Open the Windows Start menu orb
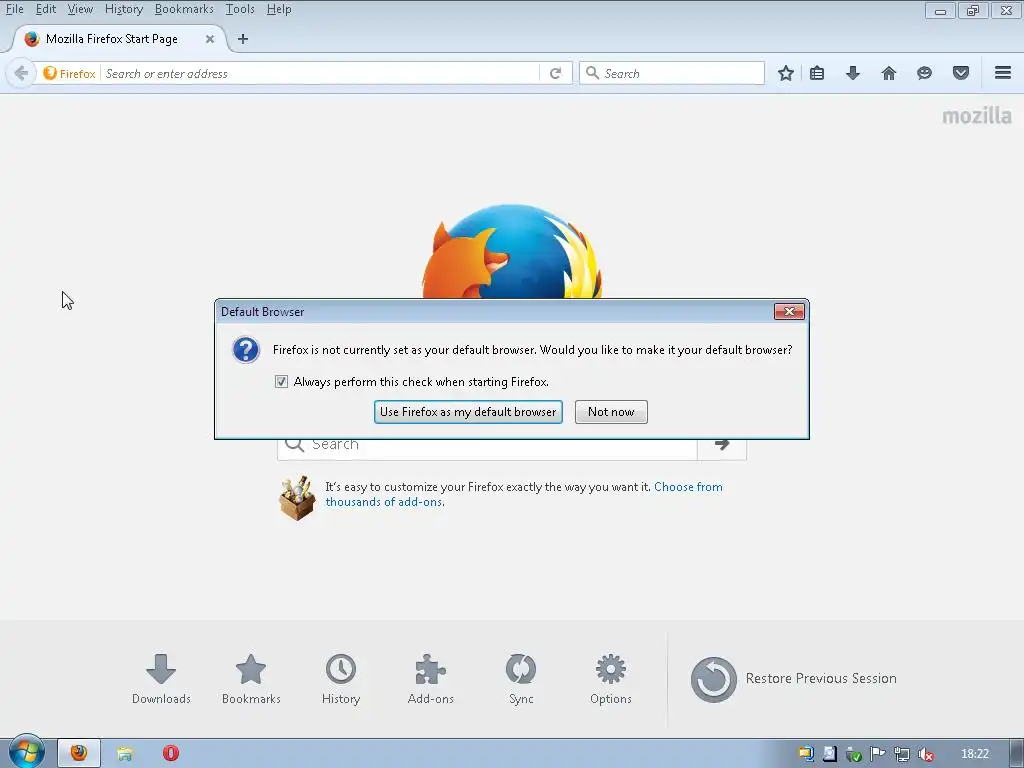This screenshot has height=768, width=1024. (26, 752)
